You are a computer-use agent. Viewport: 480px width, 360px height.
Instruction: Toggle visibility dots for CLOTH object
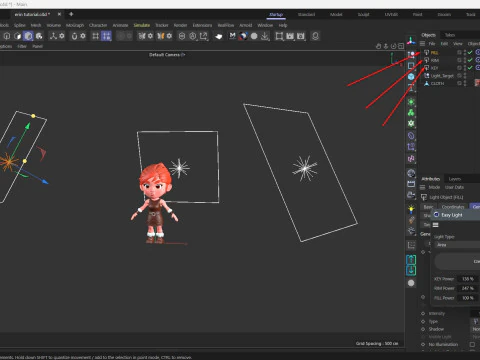point(465,84)
